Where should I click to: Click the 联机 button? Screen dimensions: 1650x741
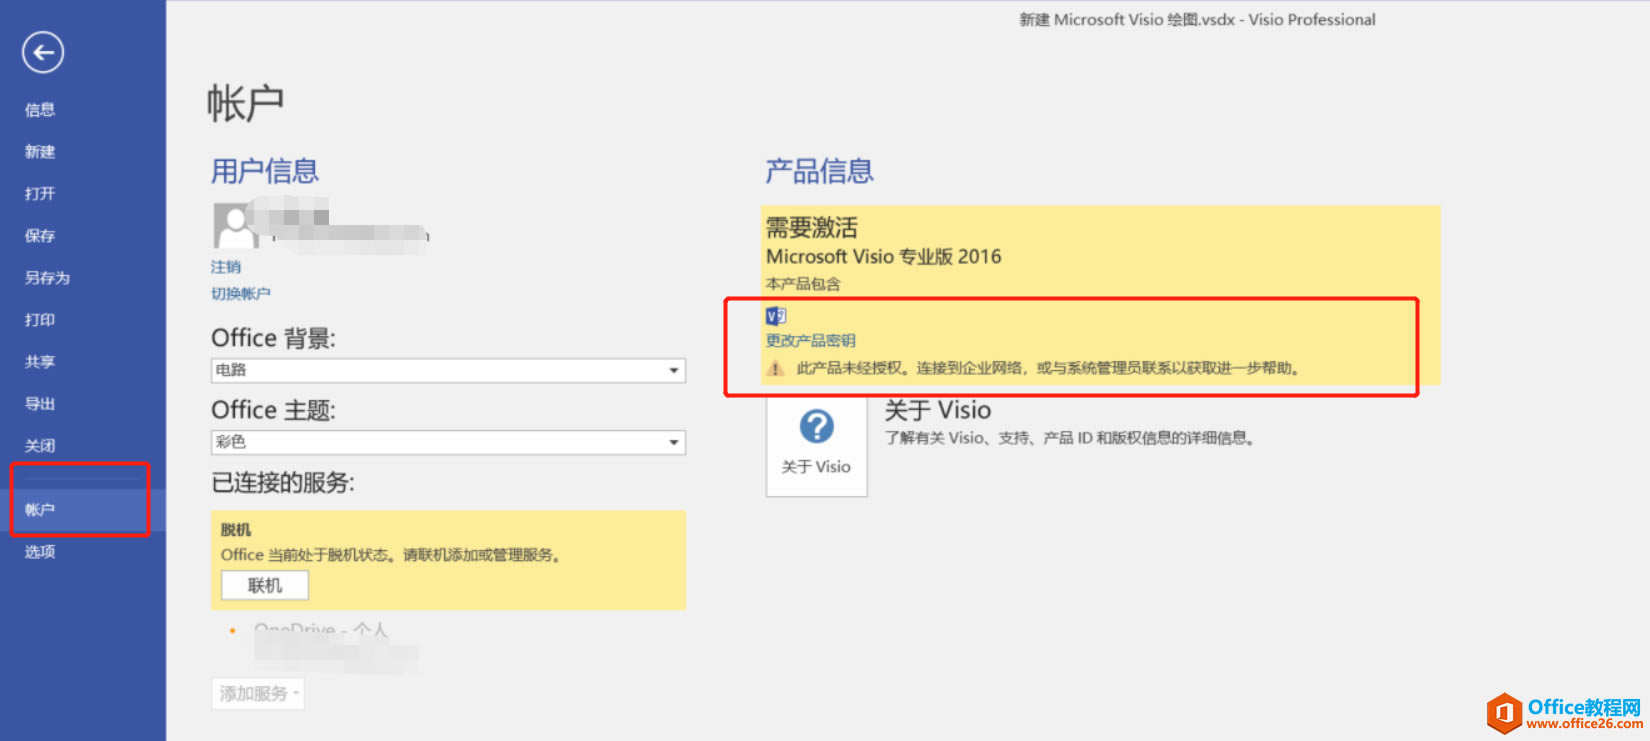[x=265, y=585]
